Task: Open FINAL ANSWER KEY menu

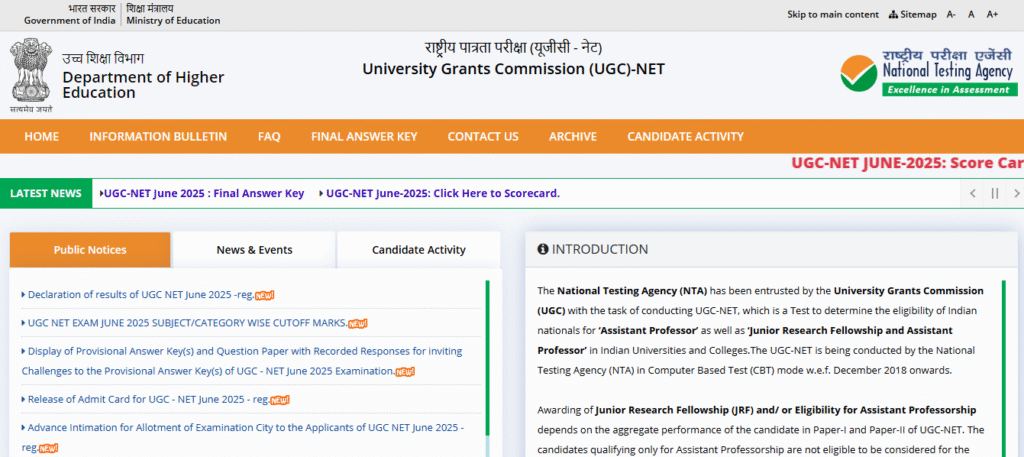Action: (x=364, y=136)
